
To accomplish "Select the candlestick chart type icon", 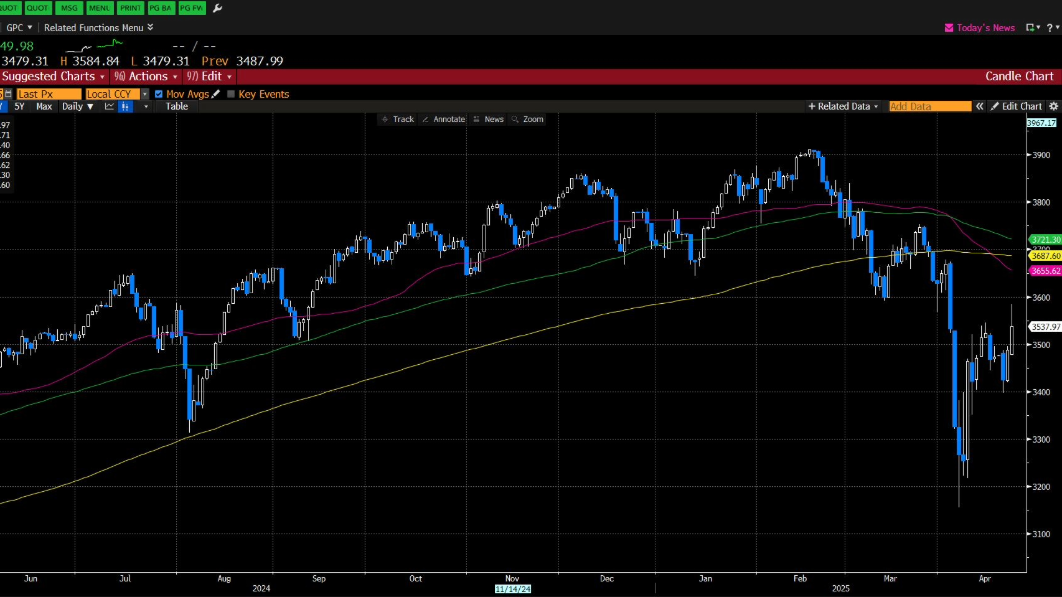I will (x=125, y=106).
